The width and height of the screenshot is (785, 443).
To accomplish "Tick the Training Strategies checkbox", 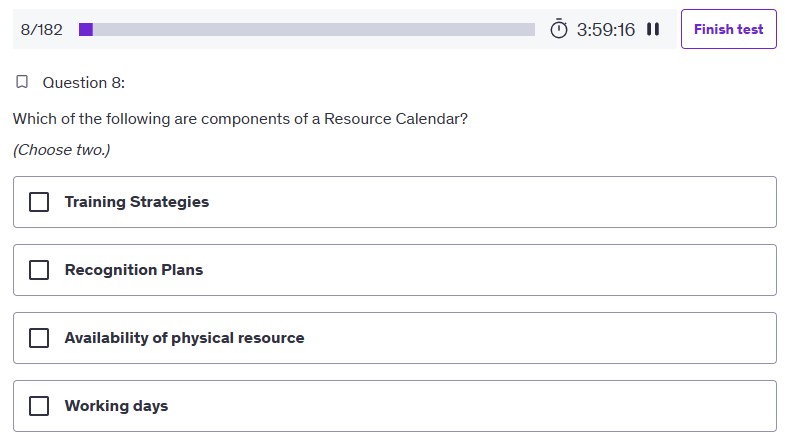I will pos(39,202).
